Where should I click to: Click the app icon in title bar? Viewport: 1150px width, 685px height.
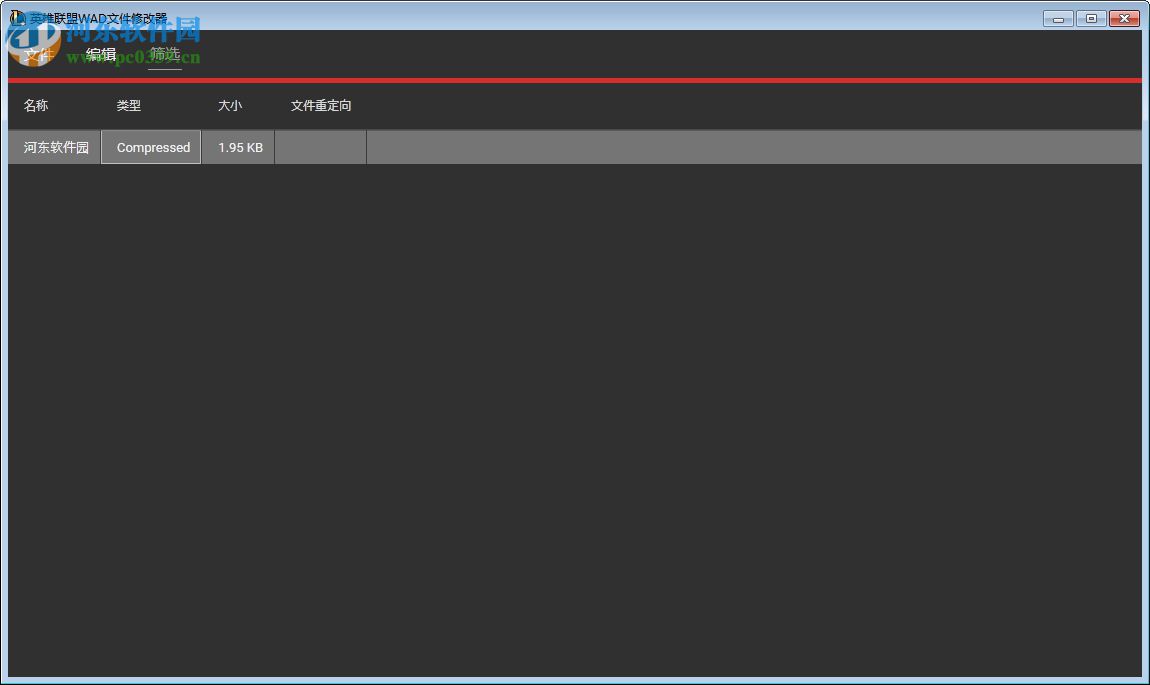(x=18, y=18)
